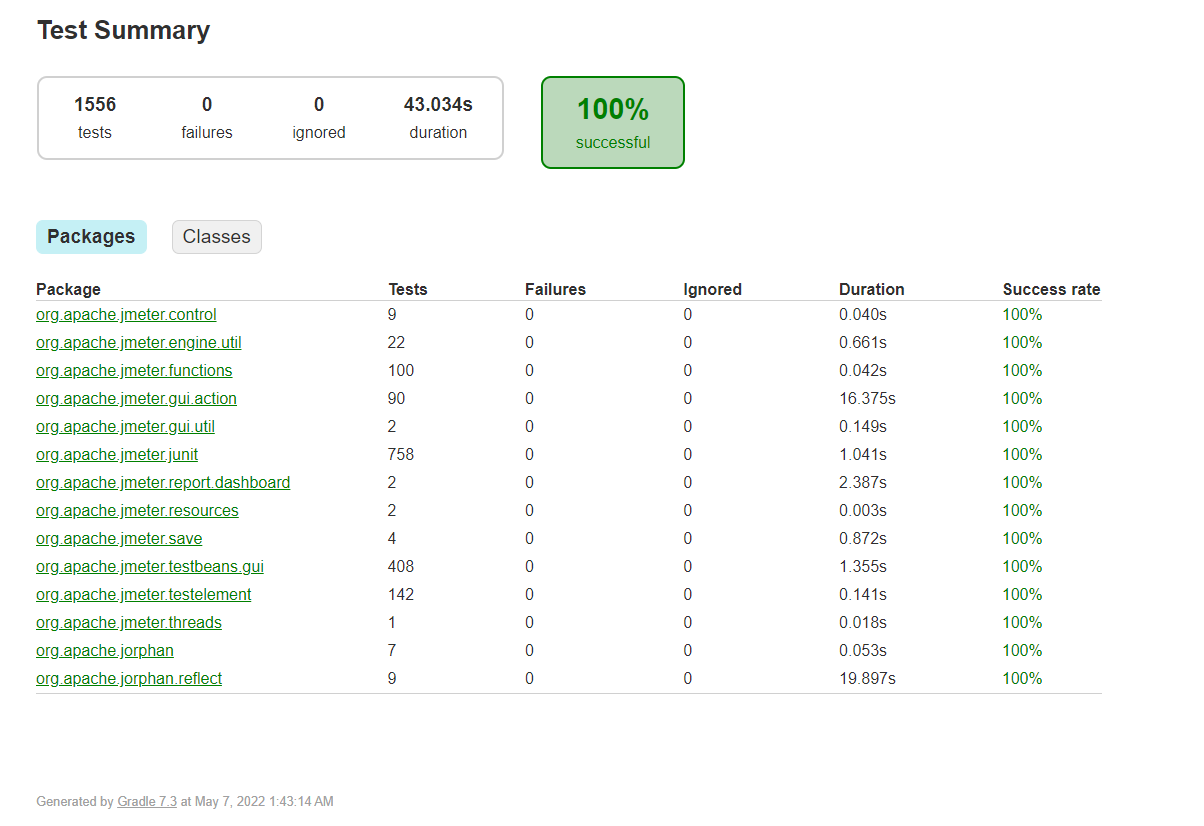Open org.apache.jorphan.reflect package link
Screen dimensions: 1204x826
pos(129,679)
